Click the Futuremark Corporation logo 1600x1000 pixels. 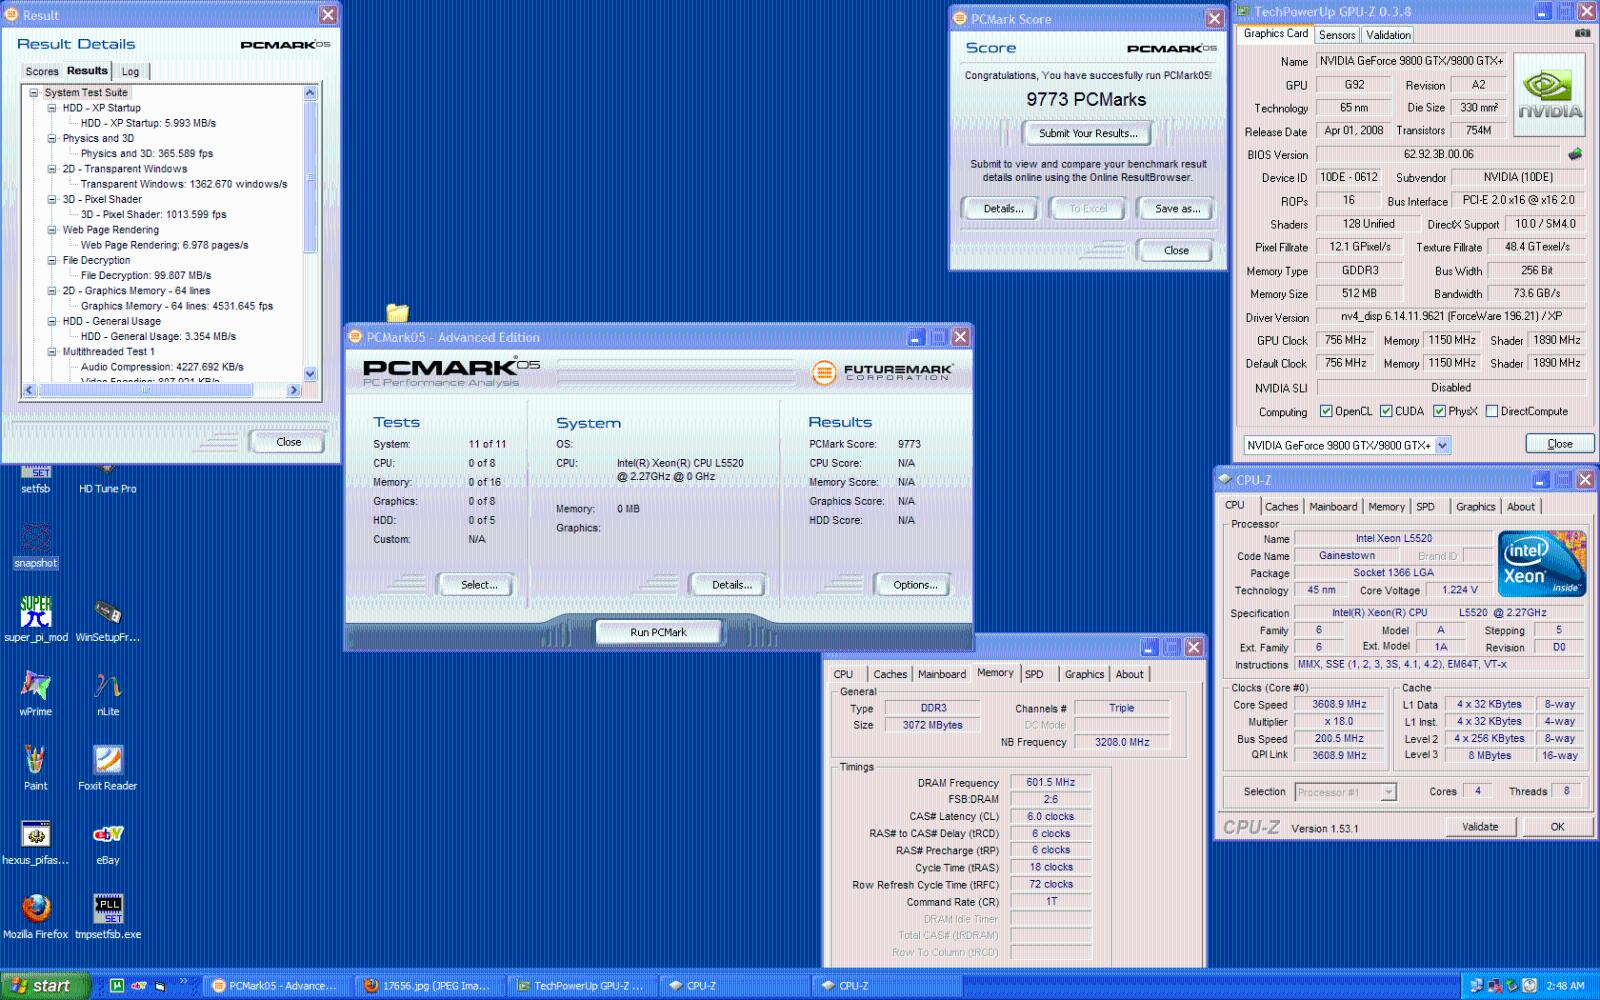coord(883,372)
